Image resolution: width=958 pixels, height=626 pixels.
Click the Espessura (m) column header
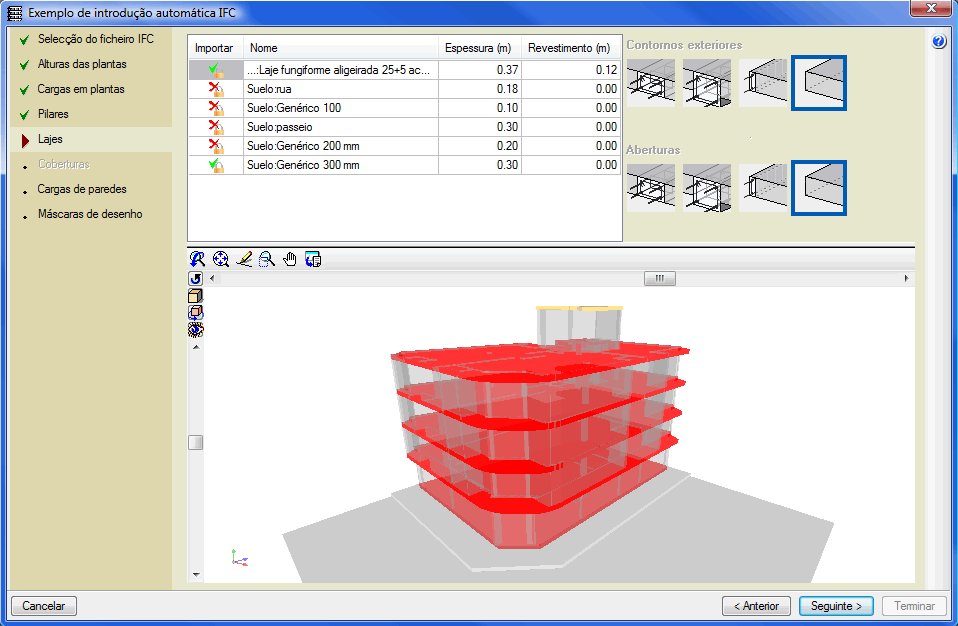pos(480,48)
